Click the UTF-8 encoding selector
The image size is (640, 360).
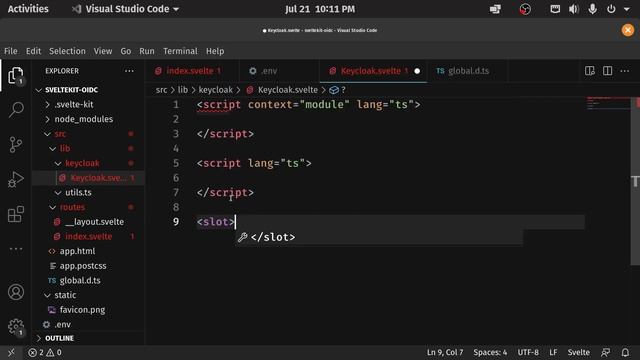(528, 353)
